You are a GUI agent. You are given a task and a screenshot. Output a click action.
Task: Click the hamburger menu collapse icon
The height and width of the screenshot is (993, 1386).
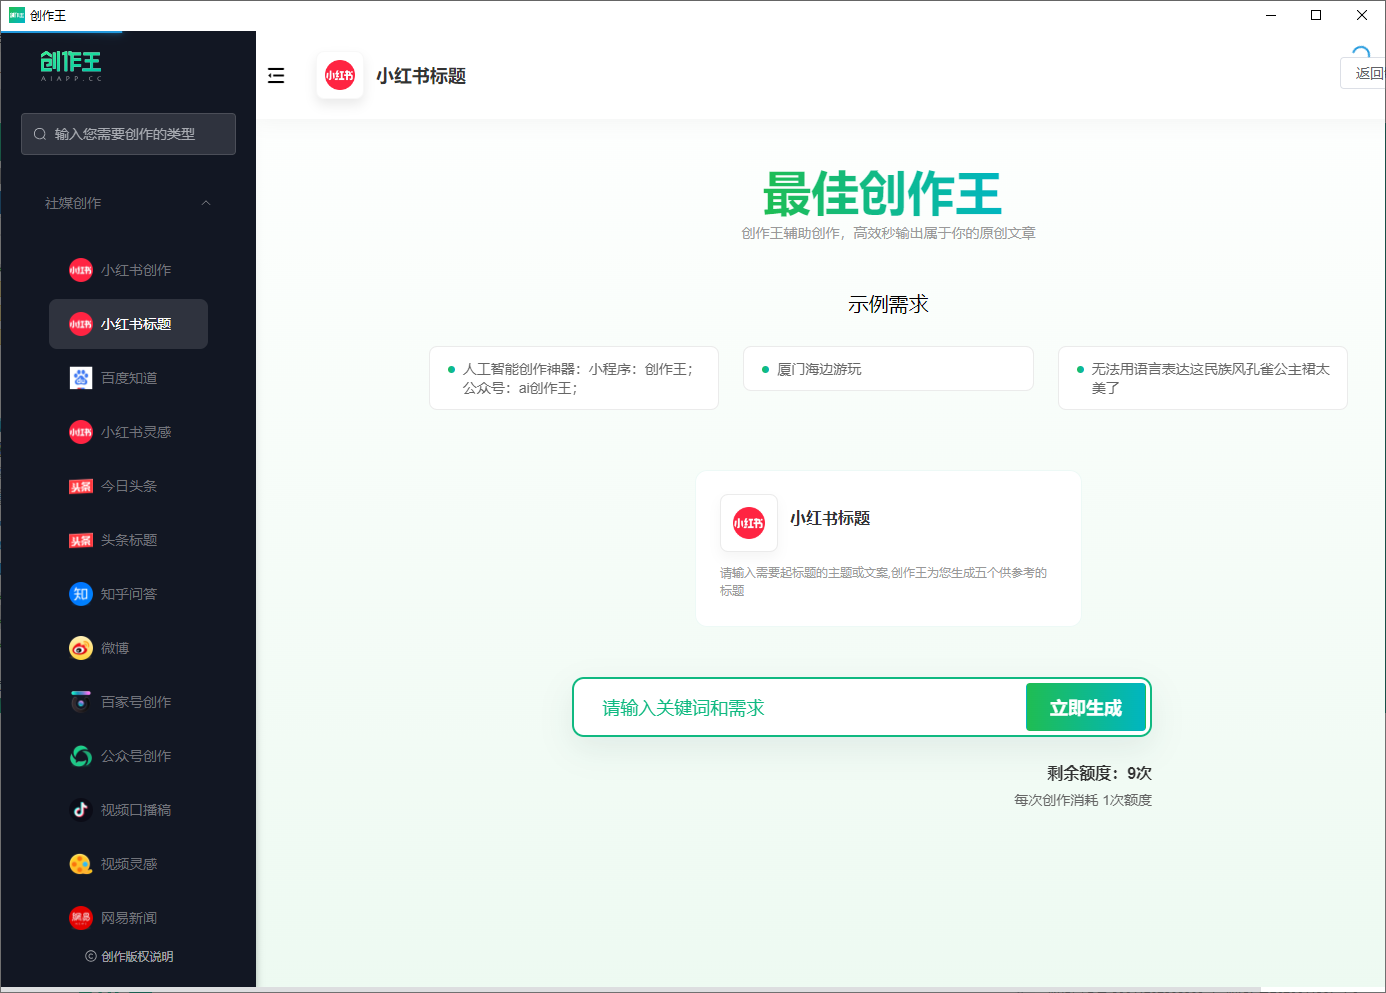pos(276,76)
